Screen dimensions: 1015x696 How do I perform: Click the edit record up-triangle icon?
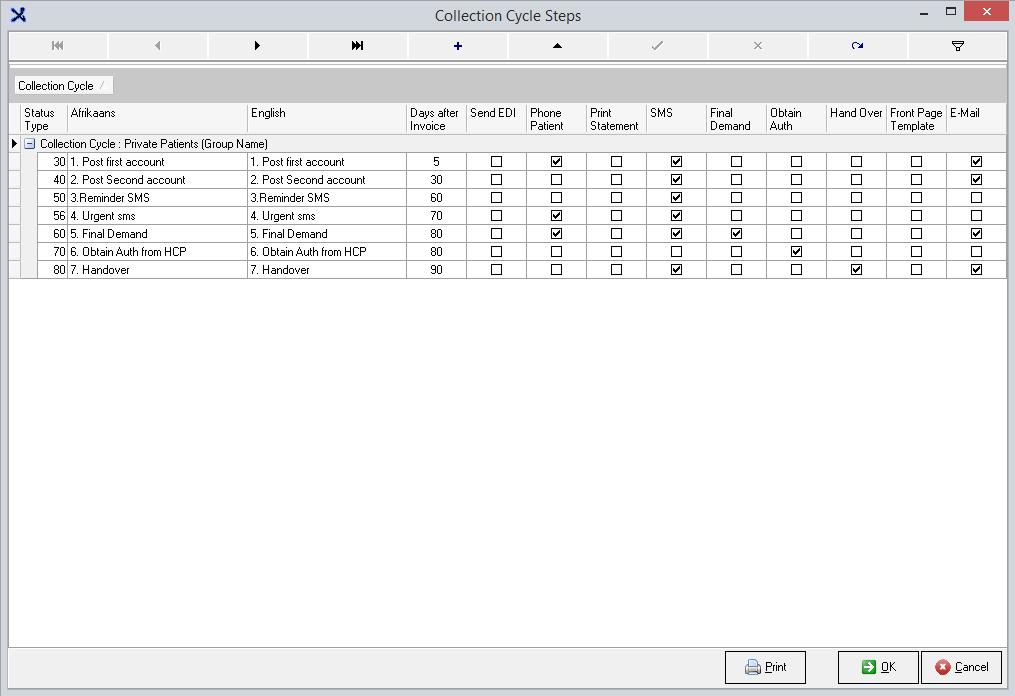pos(557,46)
